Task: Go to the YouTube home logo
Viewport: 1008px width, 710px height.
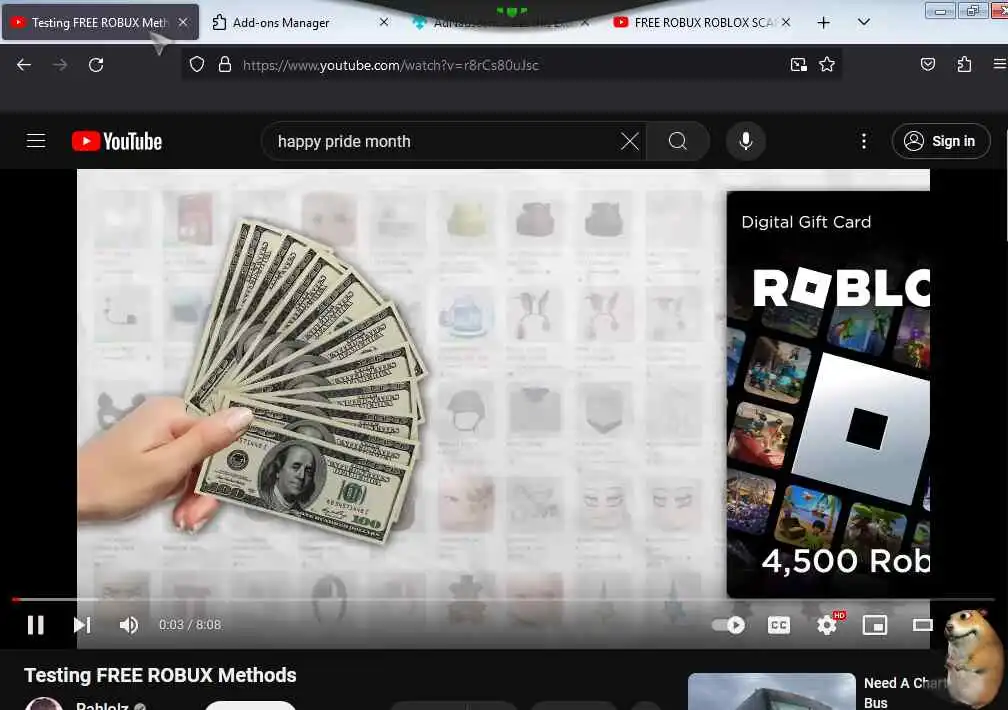Action: tap(116, 141)
